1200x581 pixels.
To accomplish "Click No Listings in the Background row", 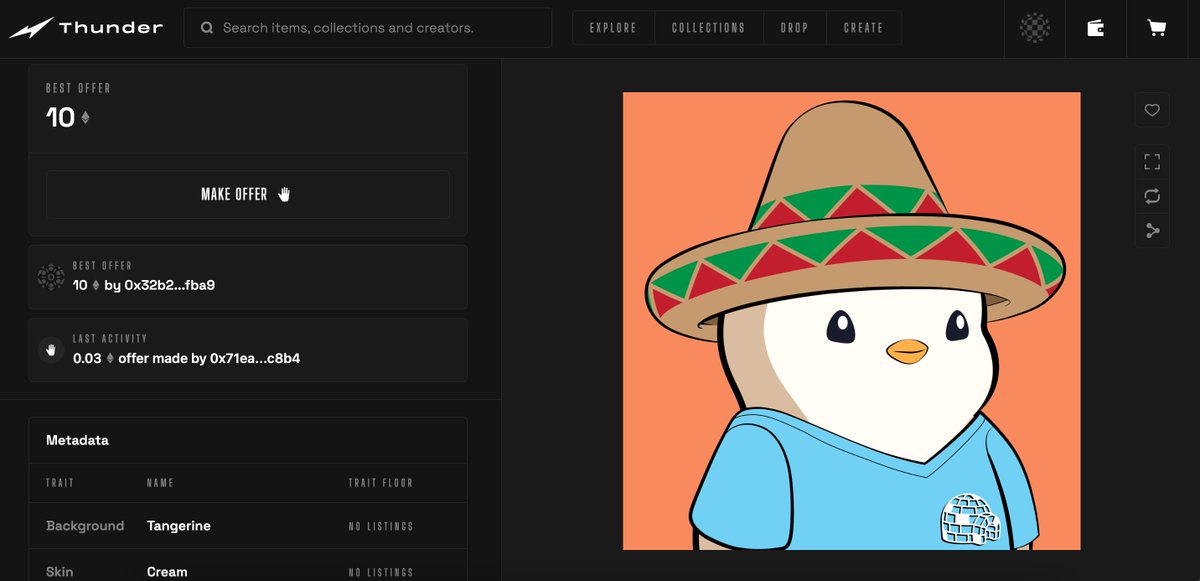I will 381,526.
